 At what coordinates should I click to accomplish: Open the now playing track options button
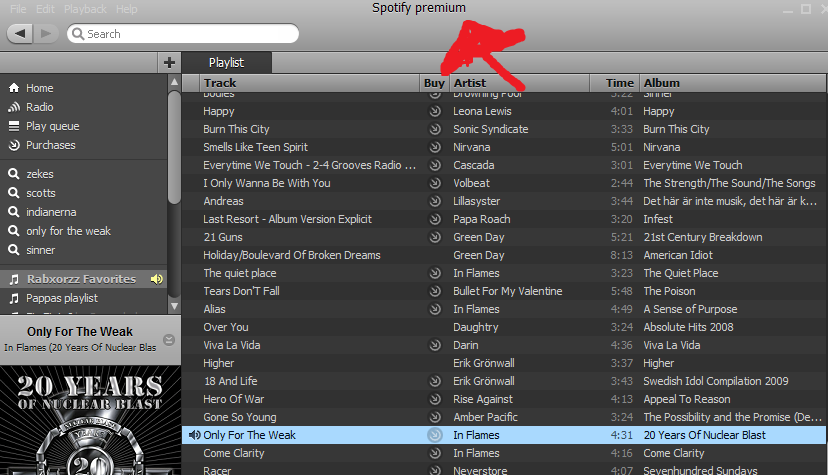pos(169,340)
